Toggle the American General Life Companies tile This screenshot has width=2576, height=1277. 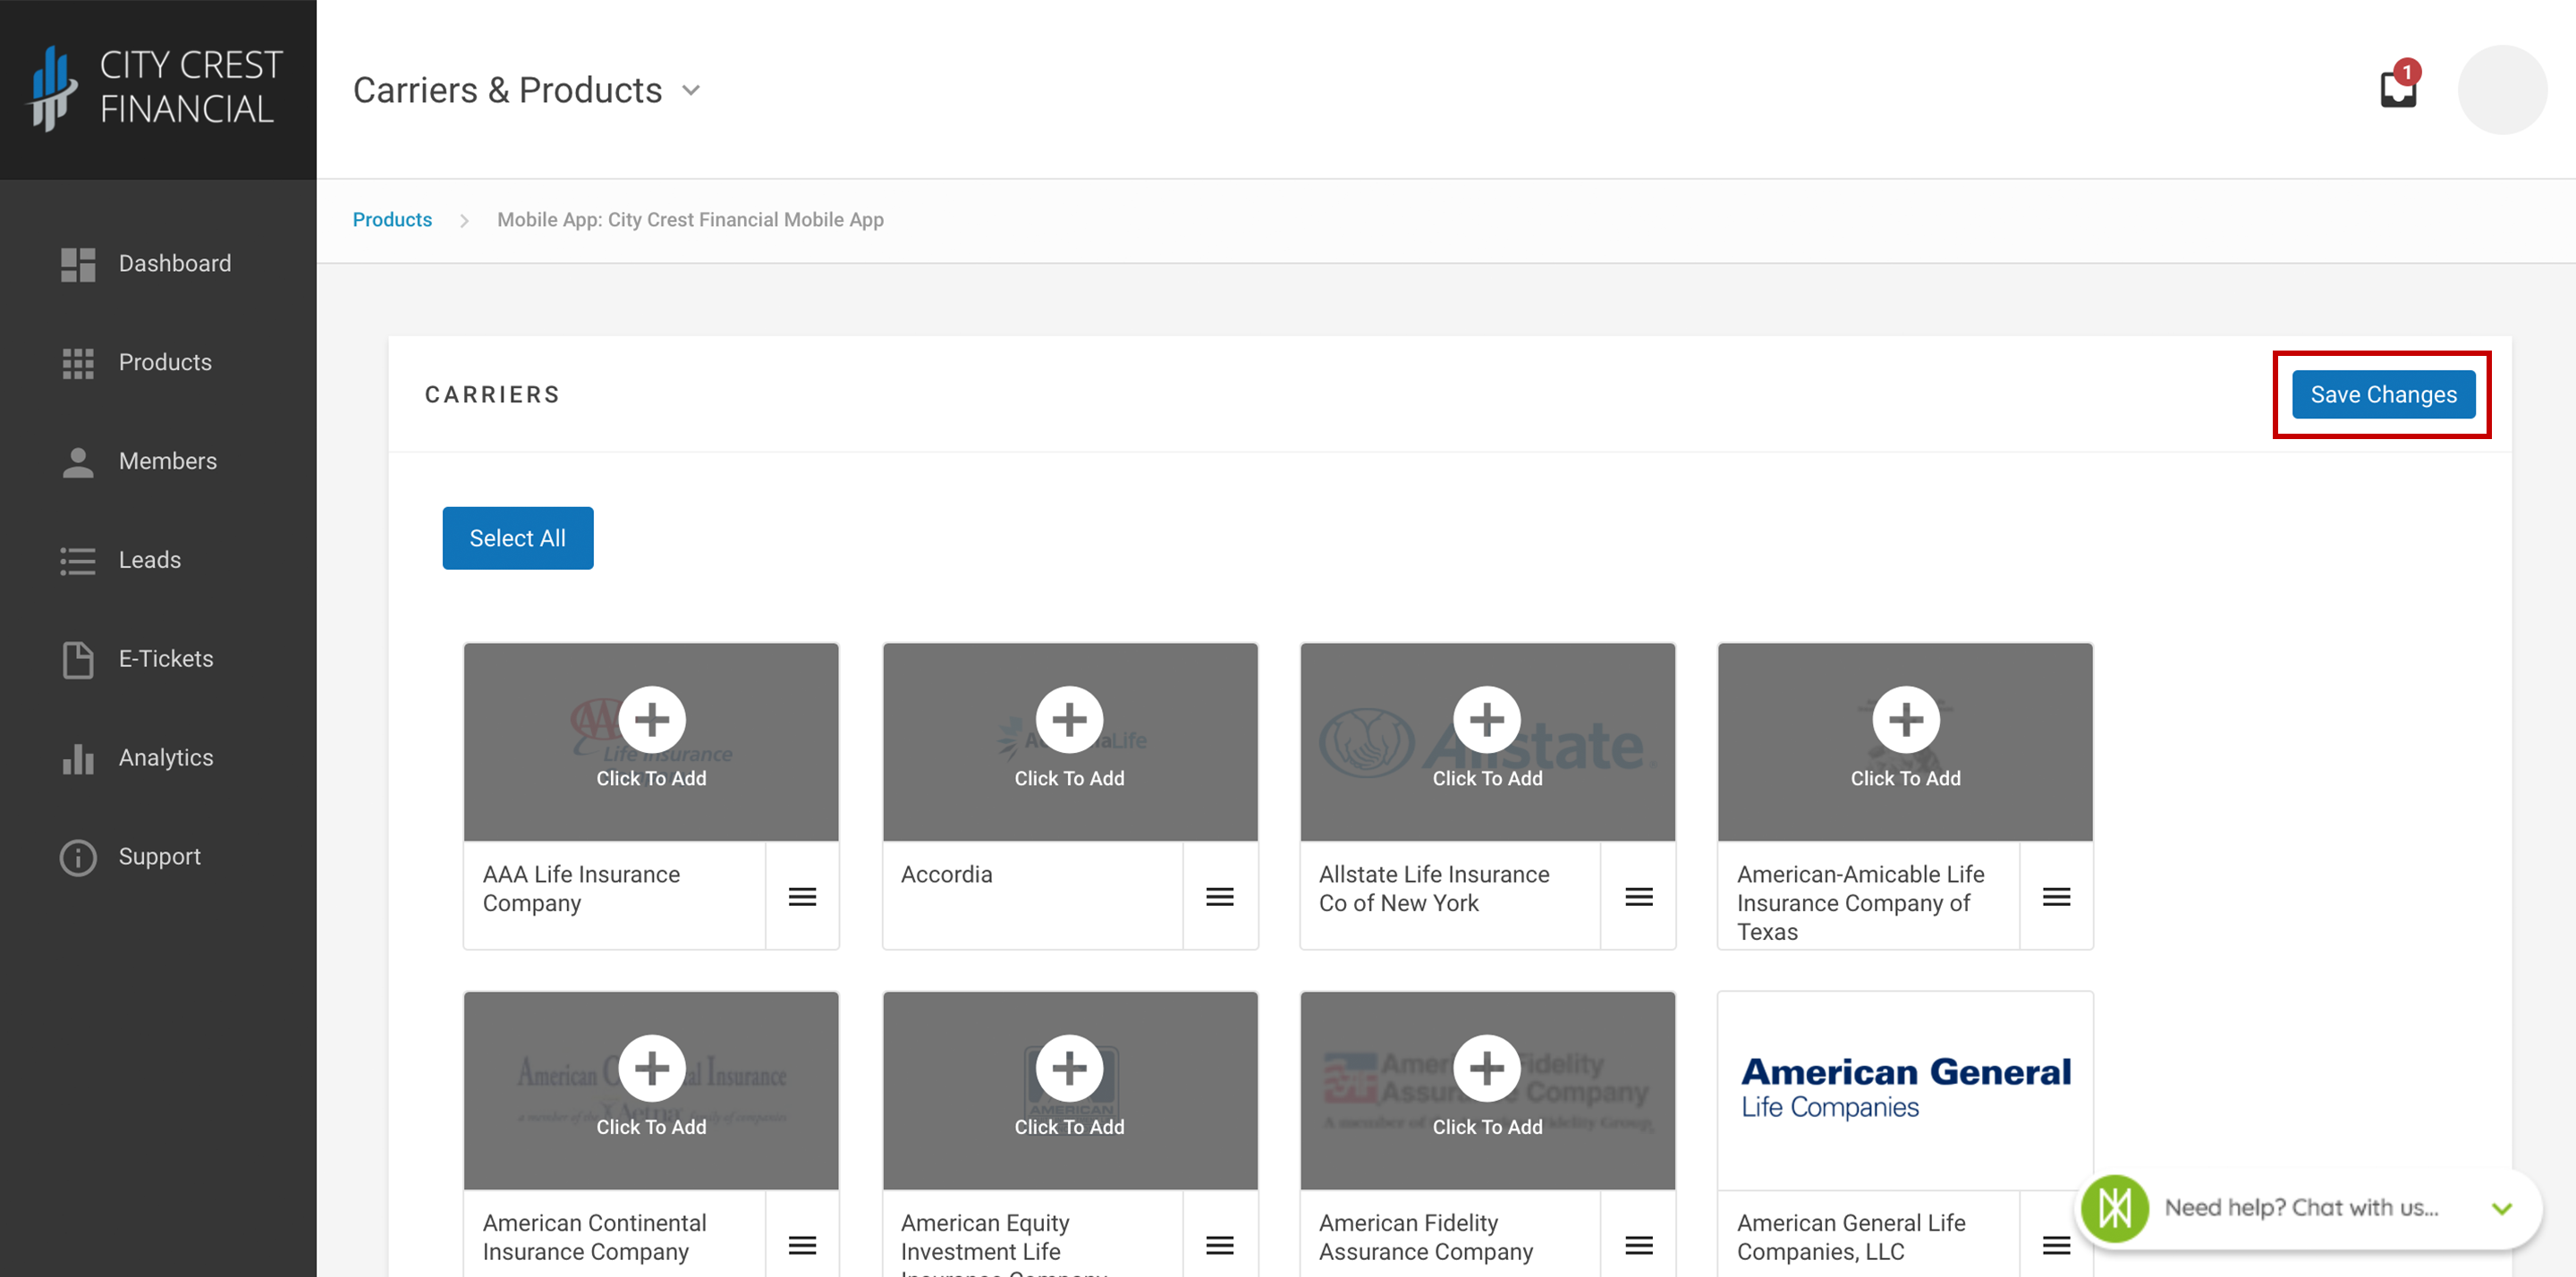(1905, 1091)
